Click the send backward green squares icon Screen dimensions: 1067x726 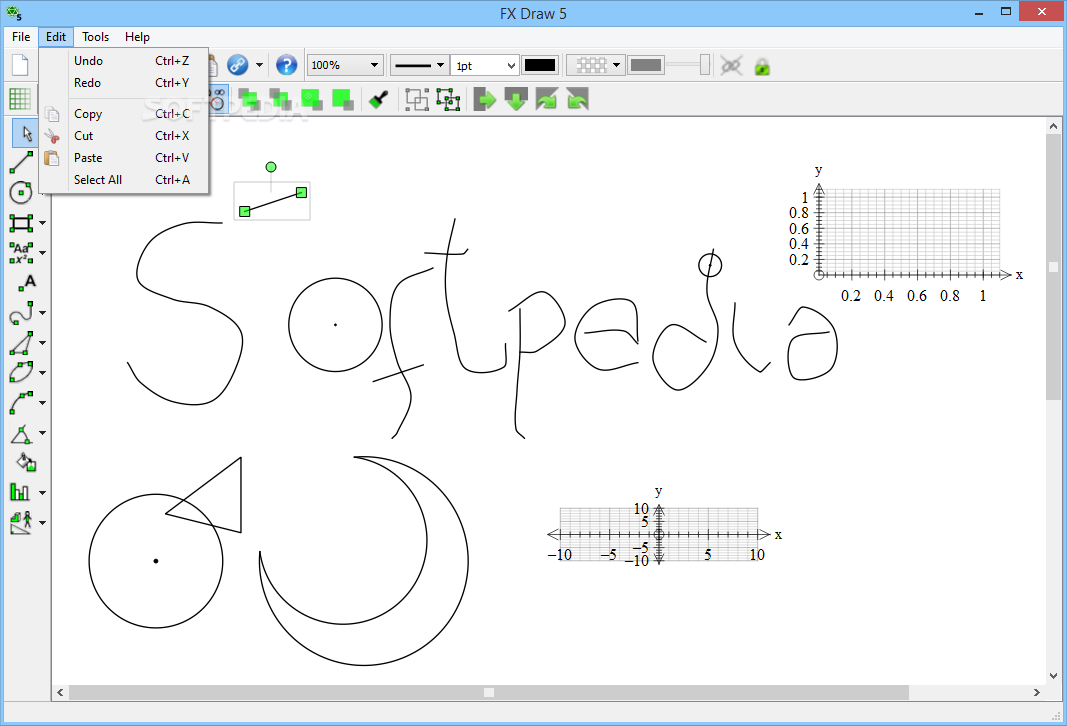(x=280, y=99)
